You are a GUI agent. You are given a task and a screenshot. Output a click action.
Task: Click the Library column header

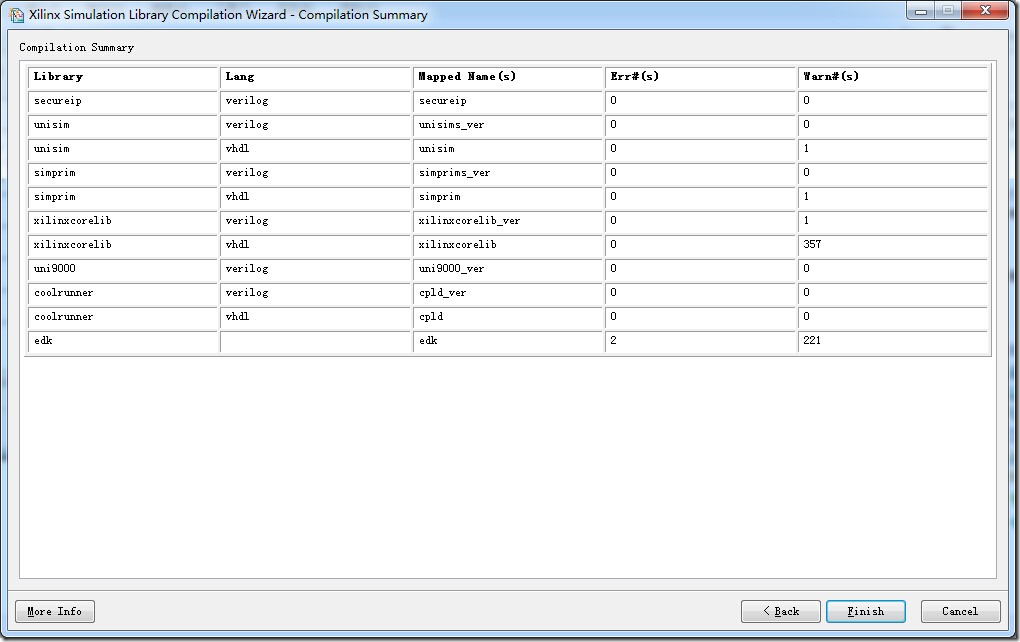[123, 77]
